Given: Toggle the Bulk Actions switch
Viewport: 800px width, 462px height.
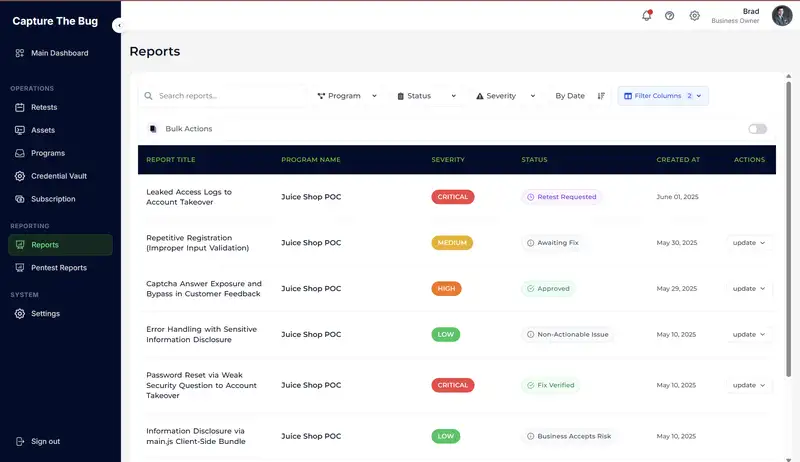Looking at the screenshot, I should [758, 129].
